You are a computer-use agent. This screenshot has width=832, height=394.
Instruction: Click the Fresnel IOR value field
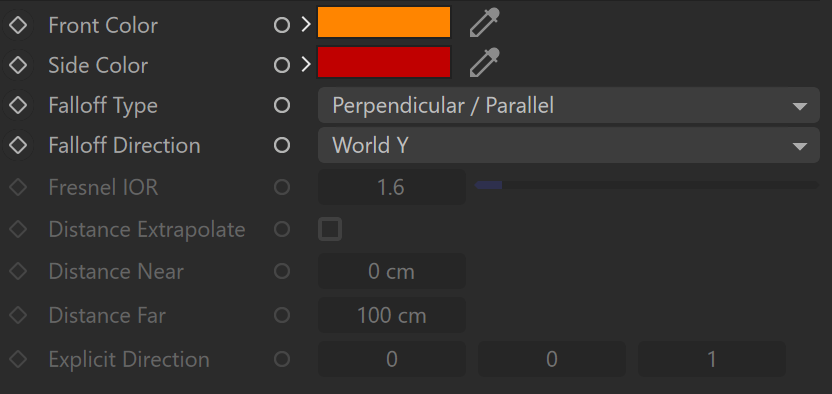click(392, 187)
